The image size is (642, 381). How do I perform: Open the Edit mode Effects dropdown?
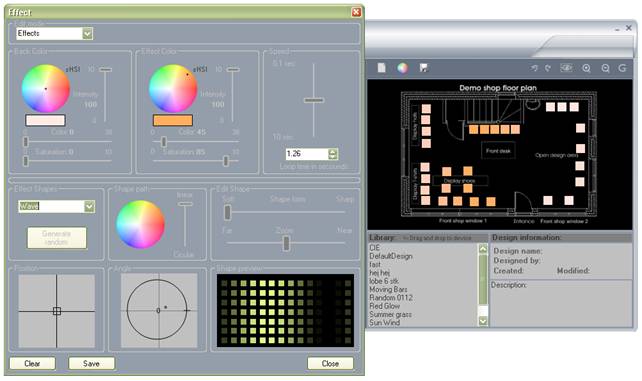[88, 34]
